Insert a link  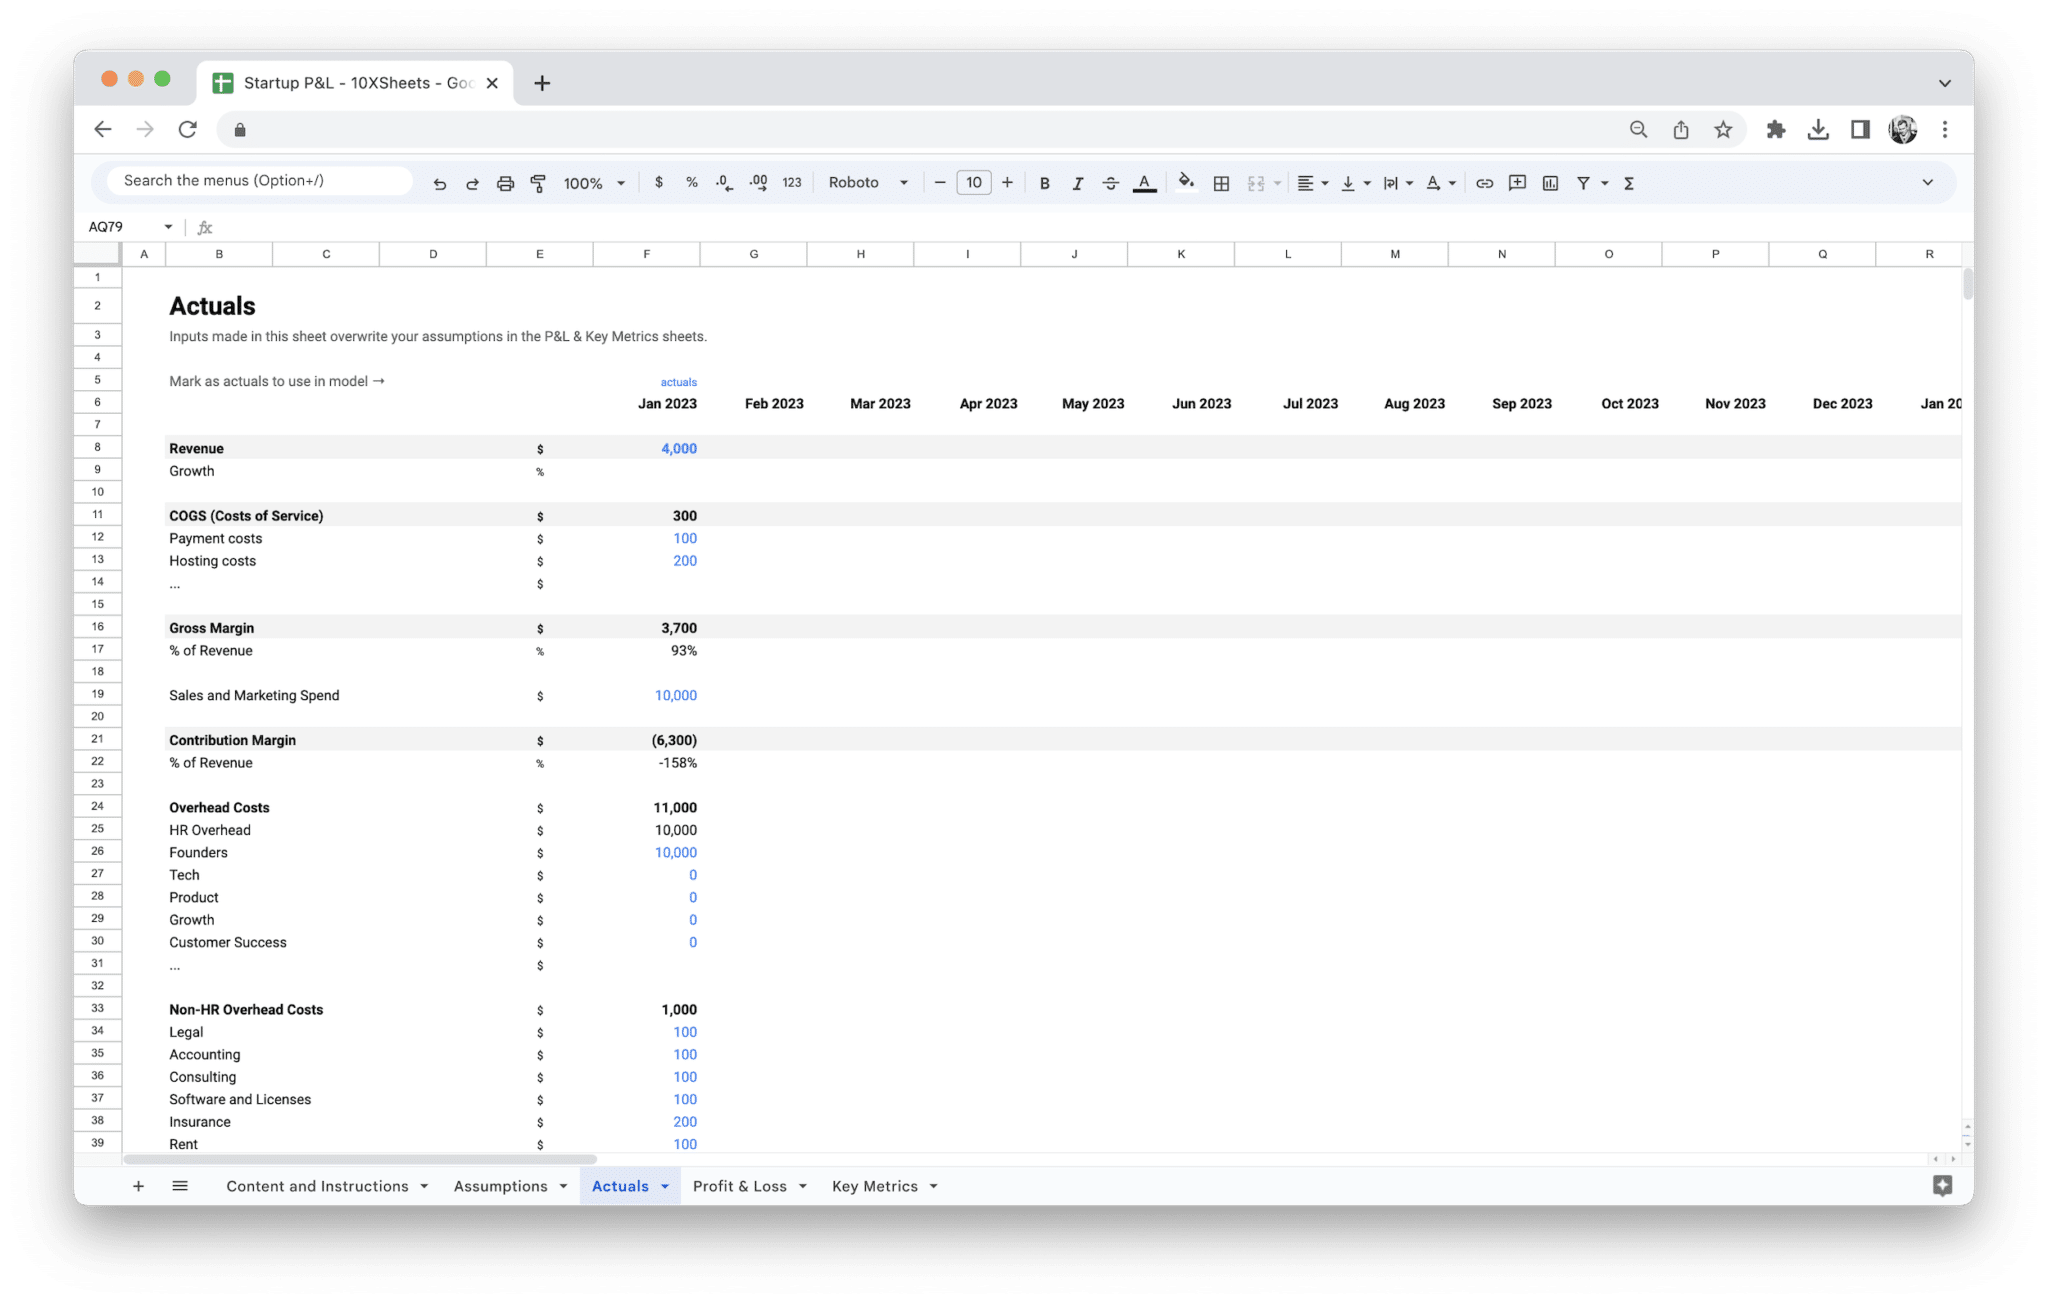(x=1484, y=182)
